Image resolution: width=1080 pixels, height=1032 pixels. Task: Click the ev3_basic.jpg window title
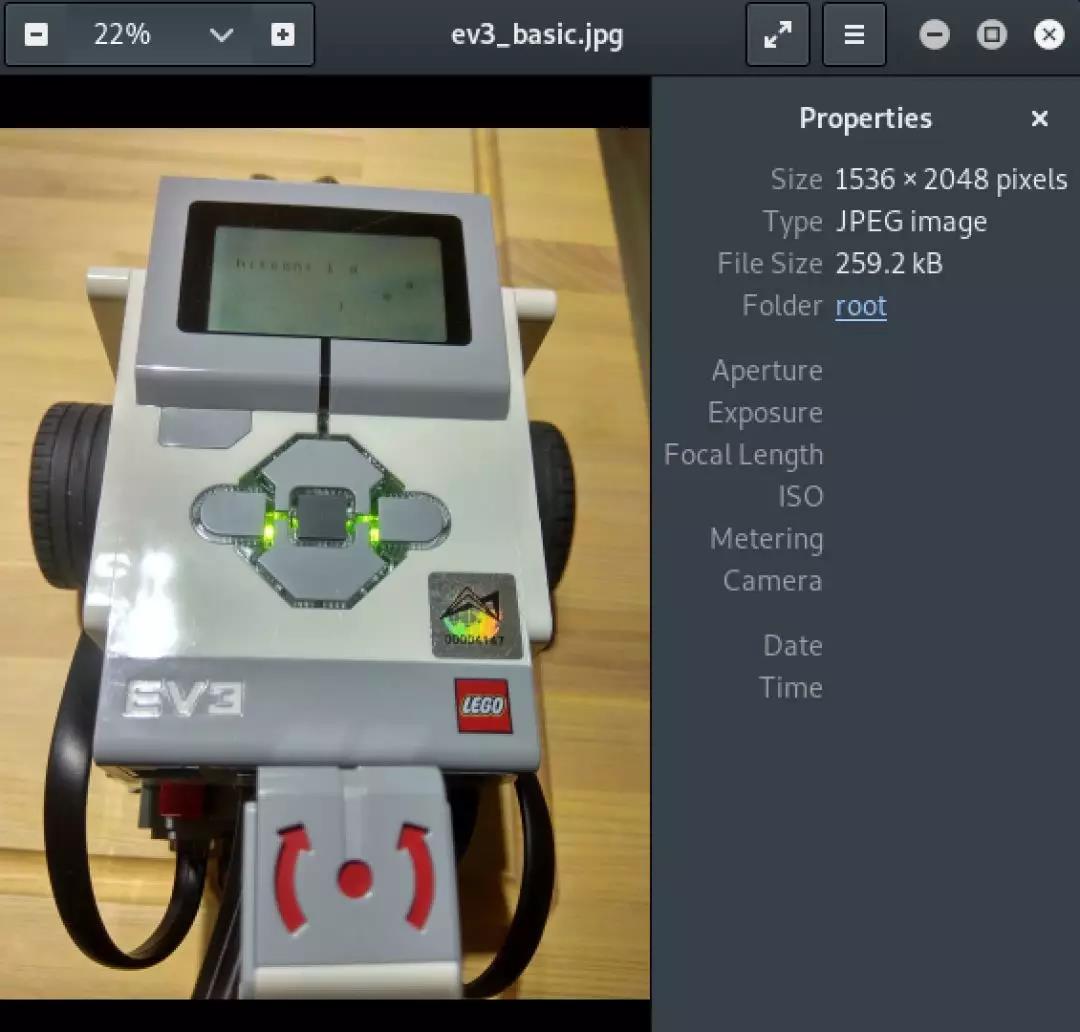(x=537, y=34)
